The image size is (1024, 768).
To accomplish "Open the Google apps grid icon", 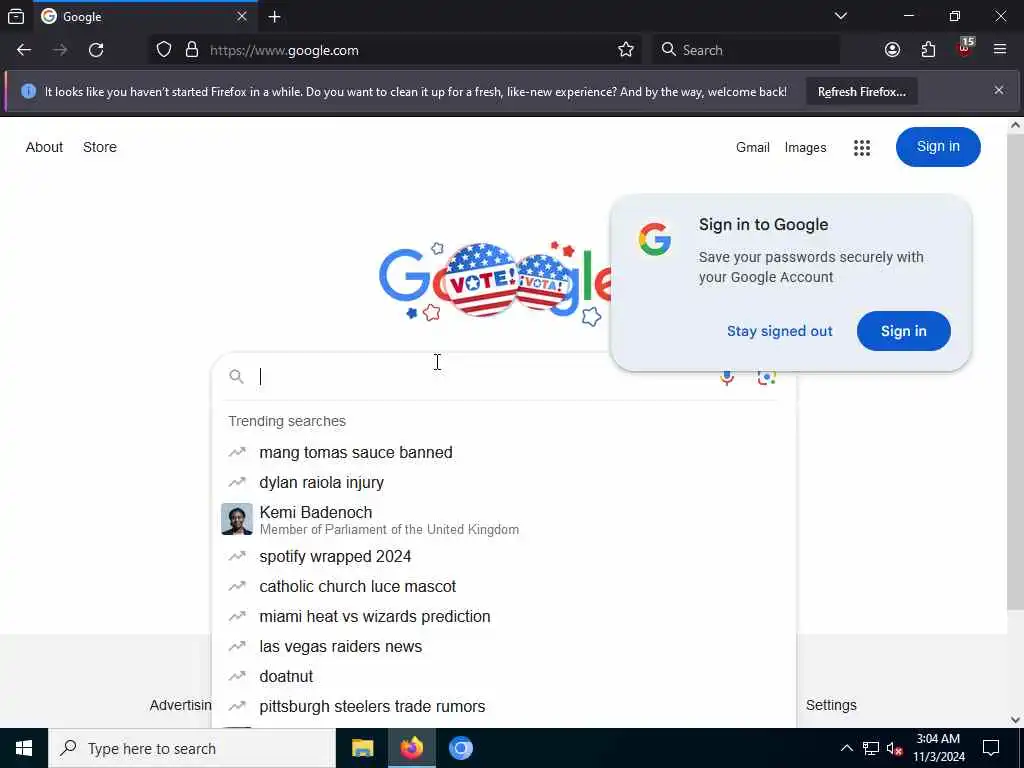I will (861, 148).
